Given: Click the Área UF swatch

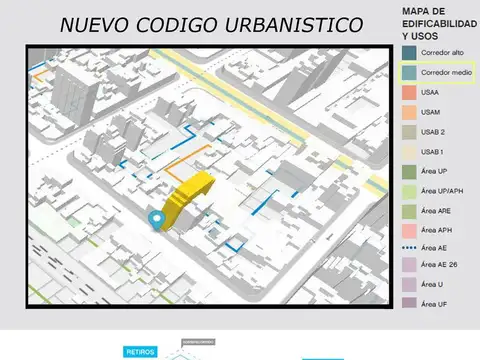Looking at the screenshot, I should pos(409,303).
